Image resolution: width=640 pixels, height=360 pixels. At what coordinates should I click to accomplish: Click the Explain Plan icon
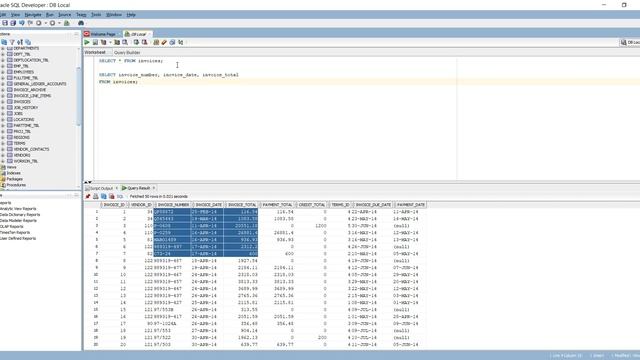[x=103, y=42]
